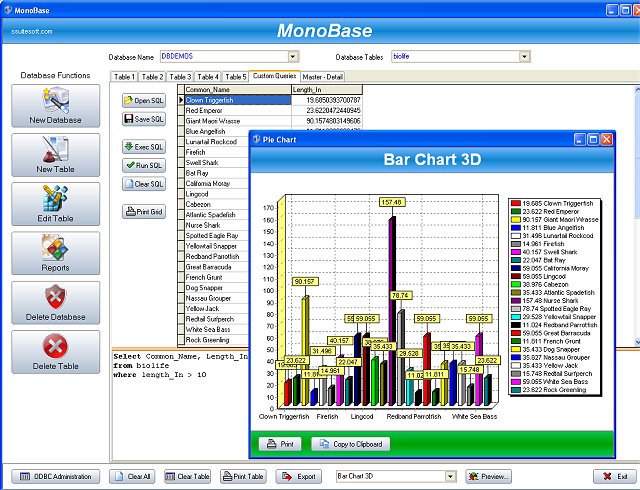
Task: Click the White Sea Bass legend entry
Action: click(555, 381)
